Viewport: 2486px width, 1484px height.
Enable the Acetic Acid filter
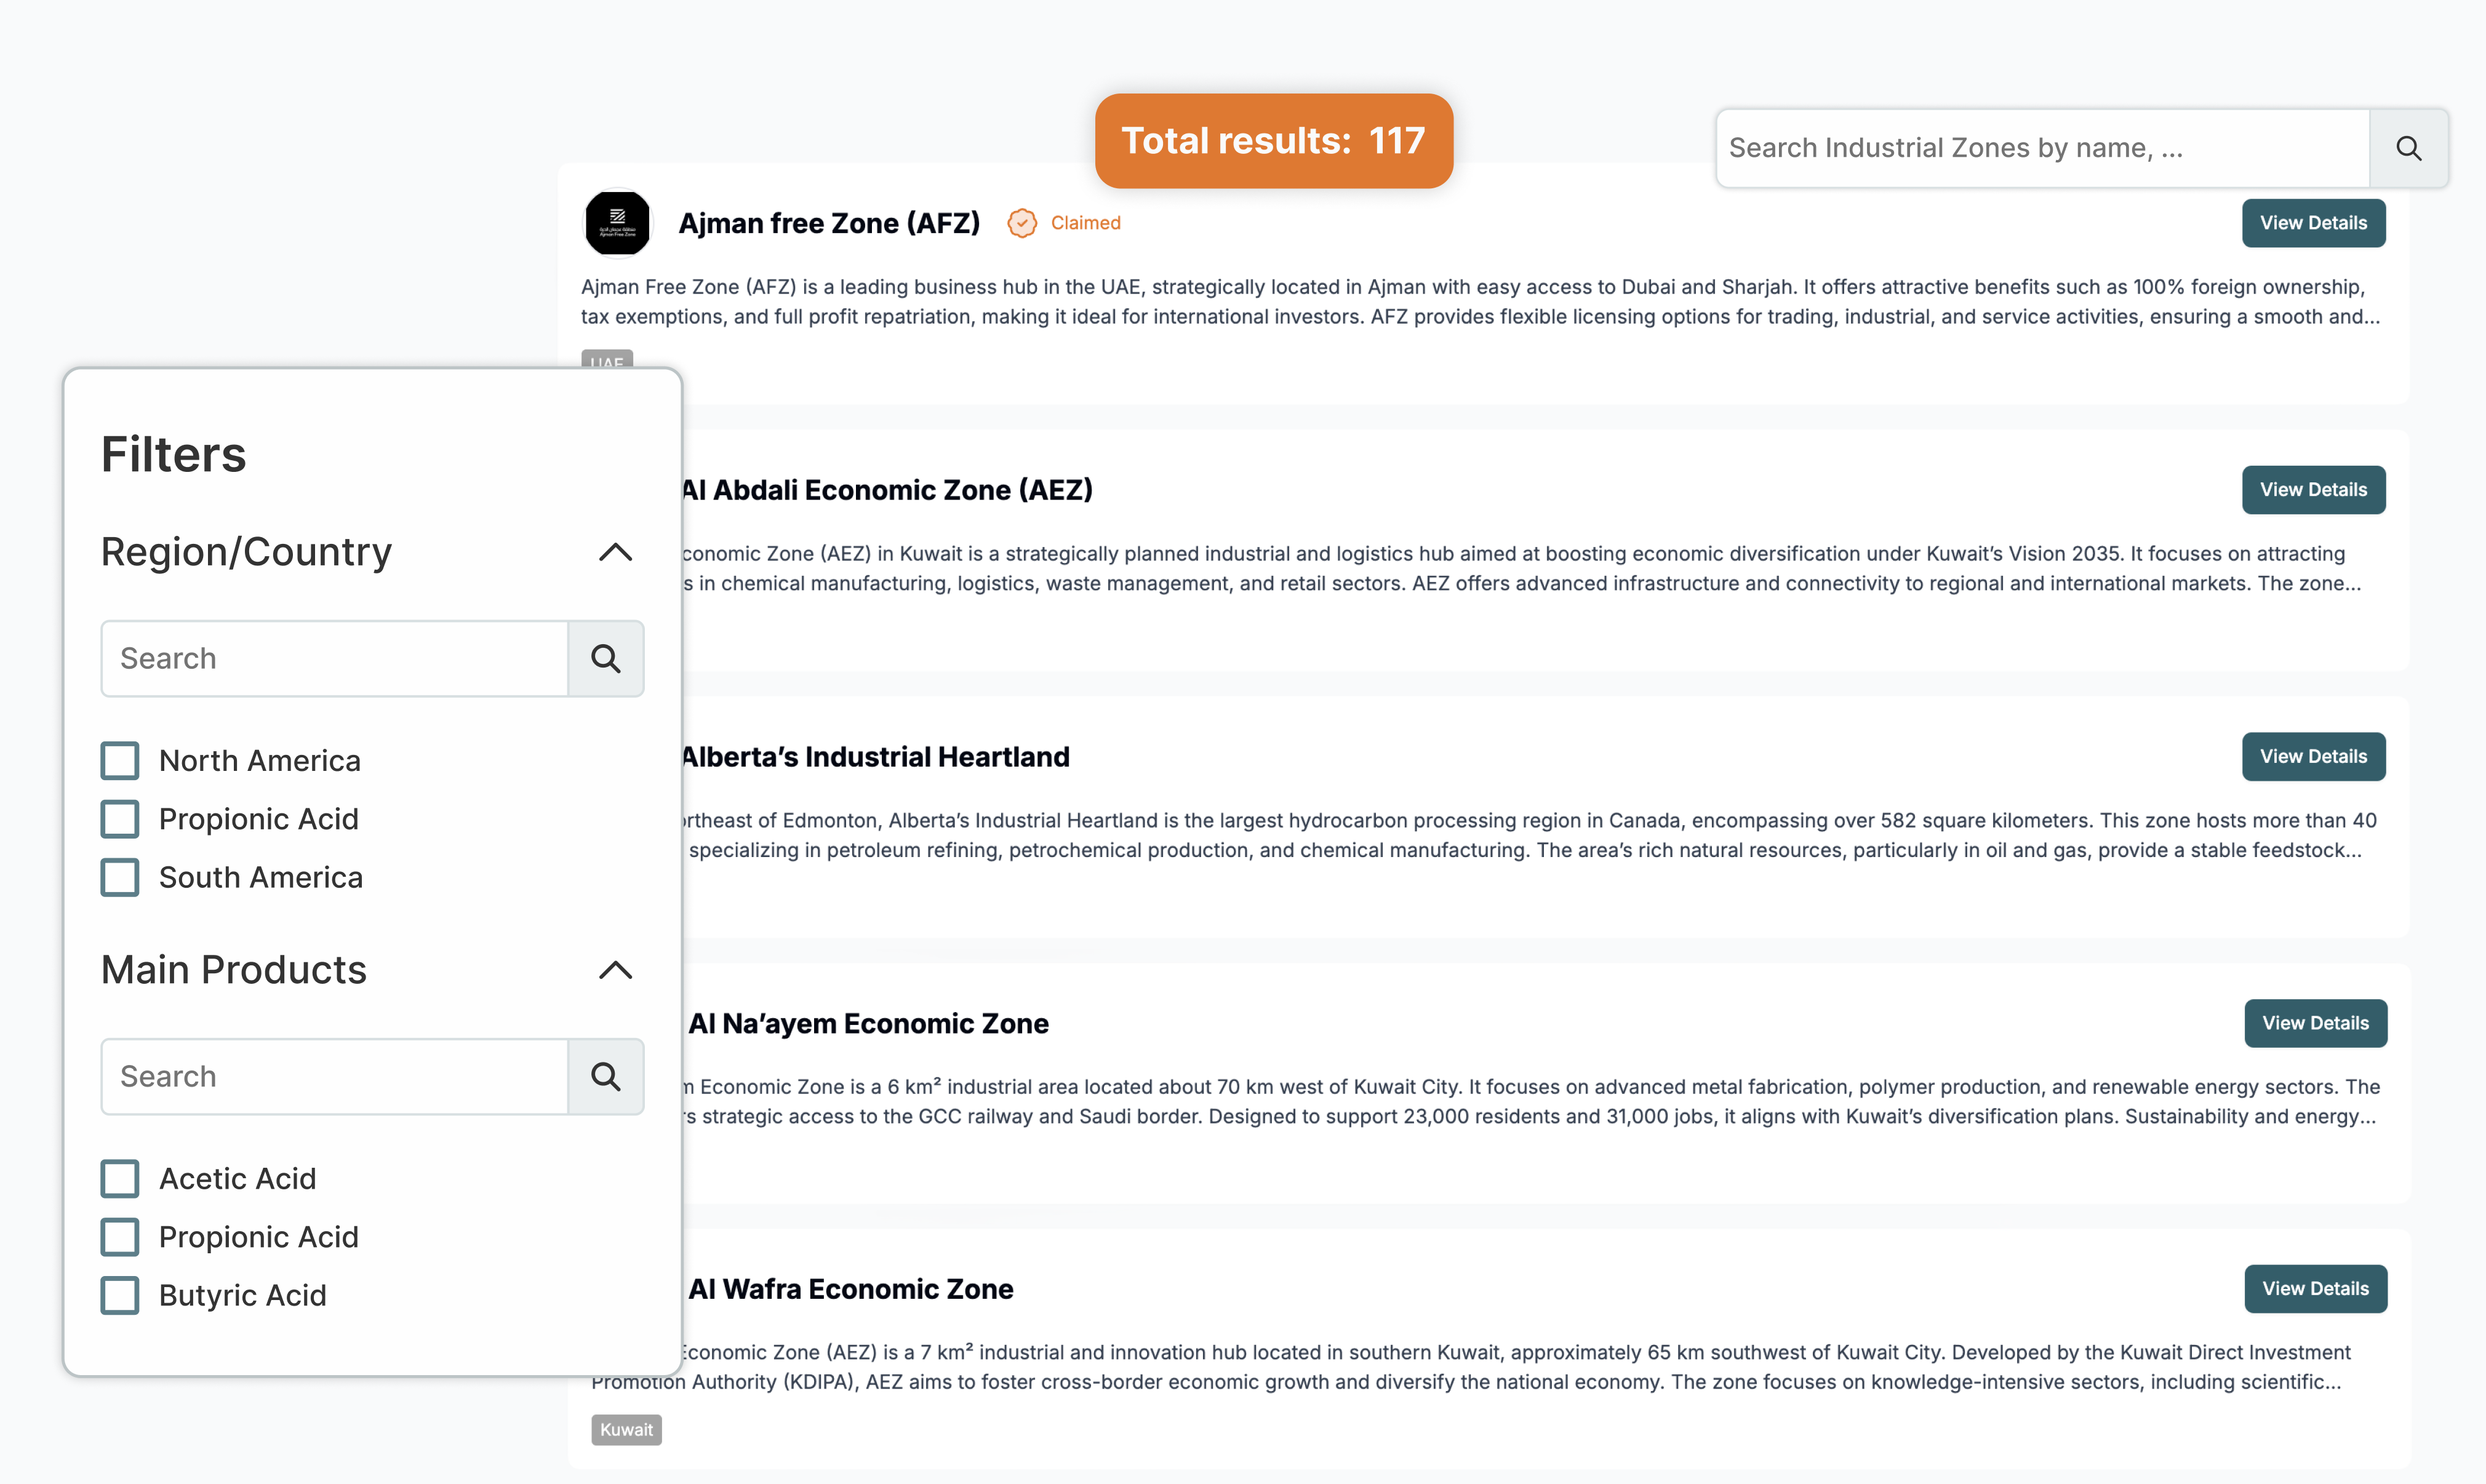click(120, 1178)
